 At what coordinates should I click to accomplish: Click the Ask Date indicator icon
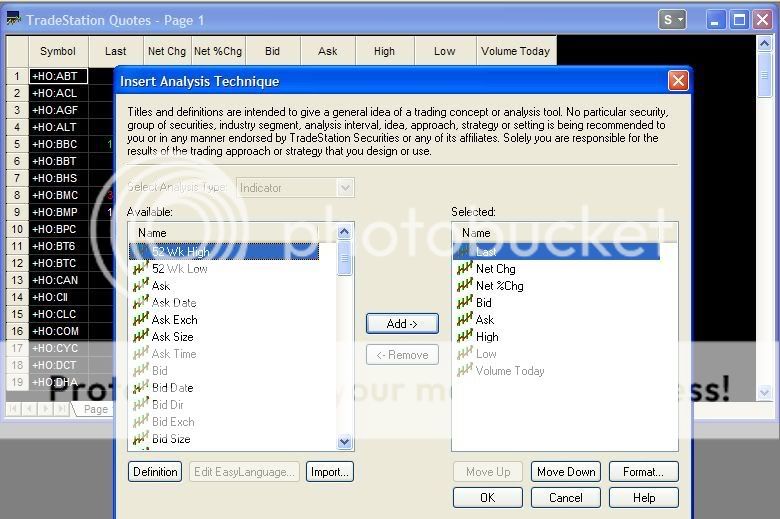click(x=141, y=302)
